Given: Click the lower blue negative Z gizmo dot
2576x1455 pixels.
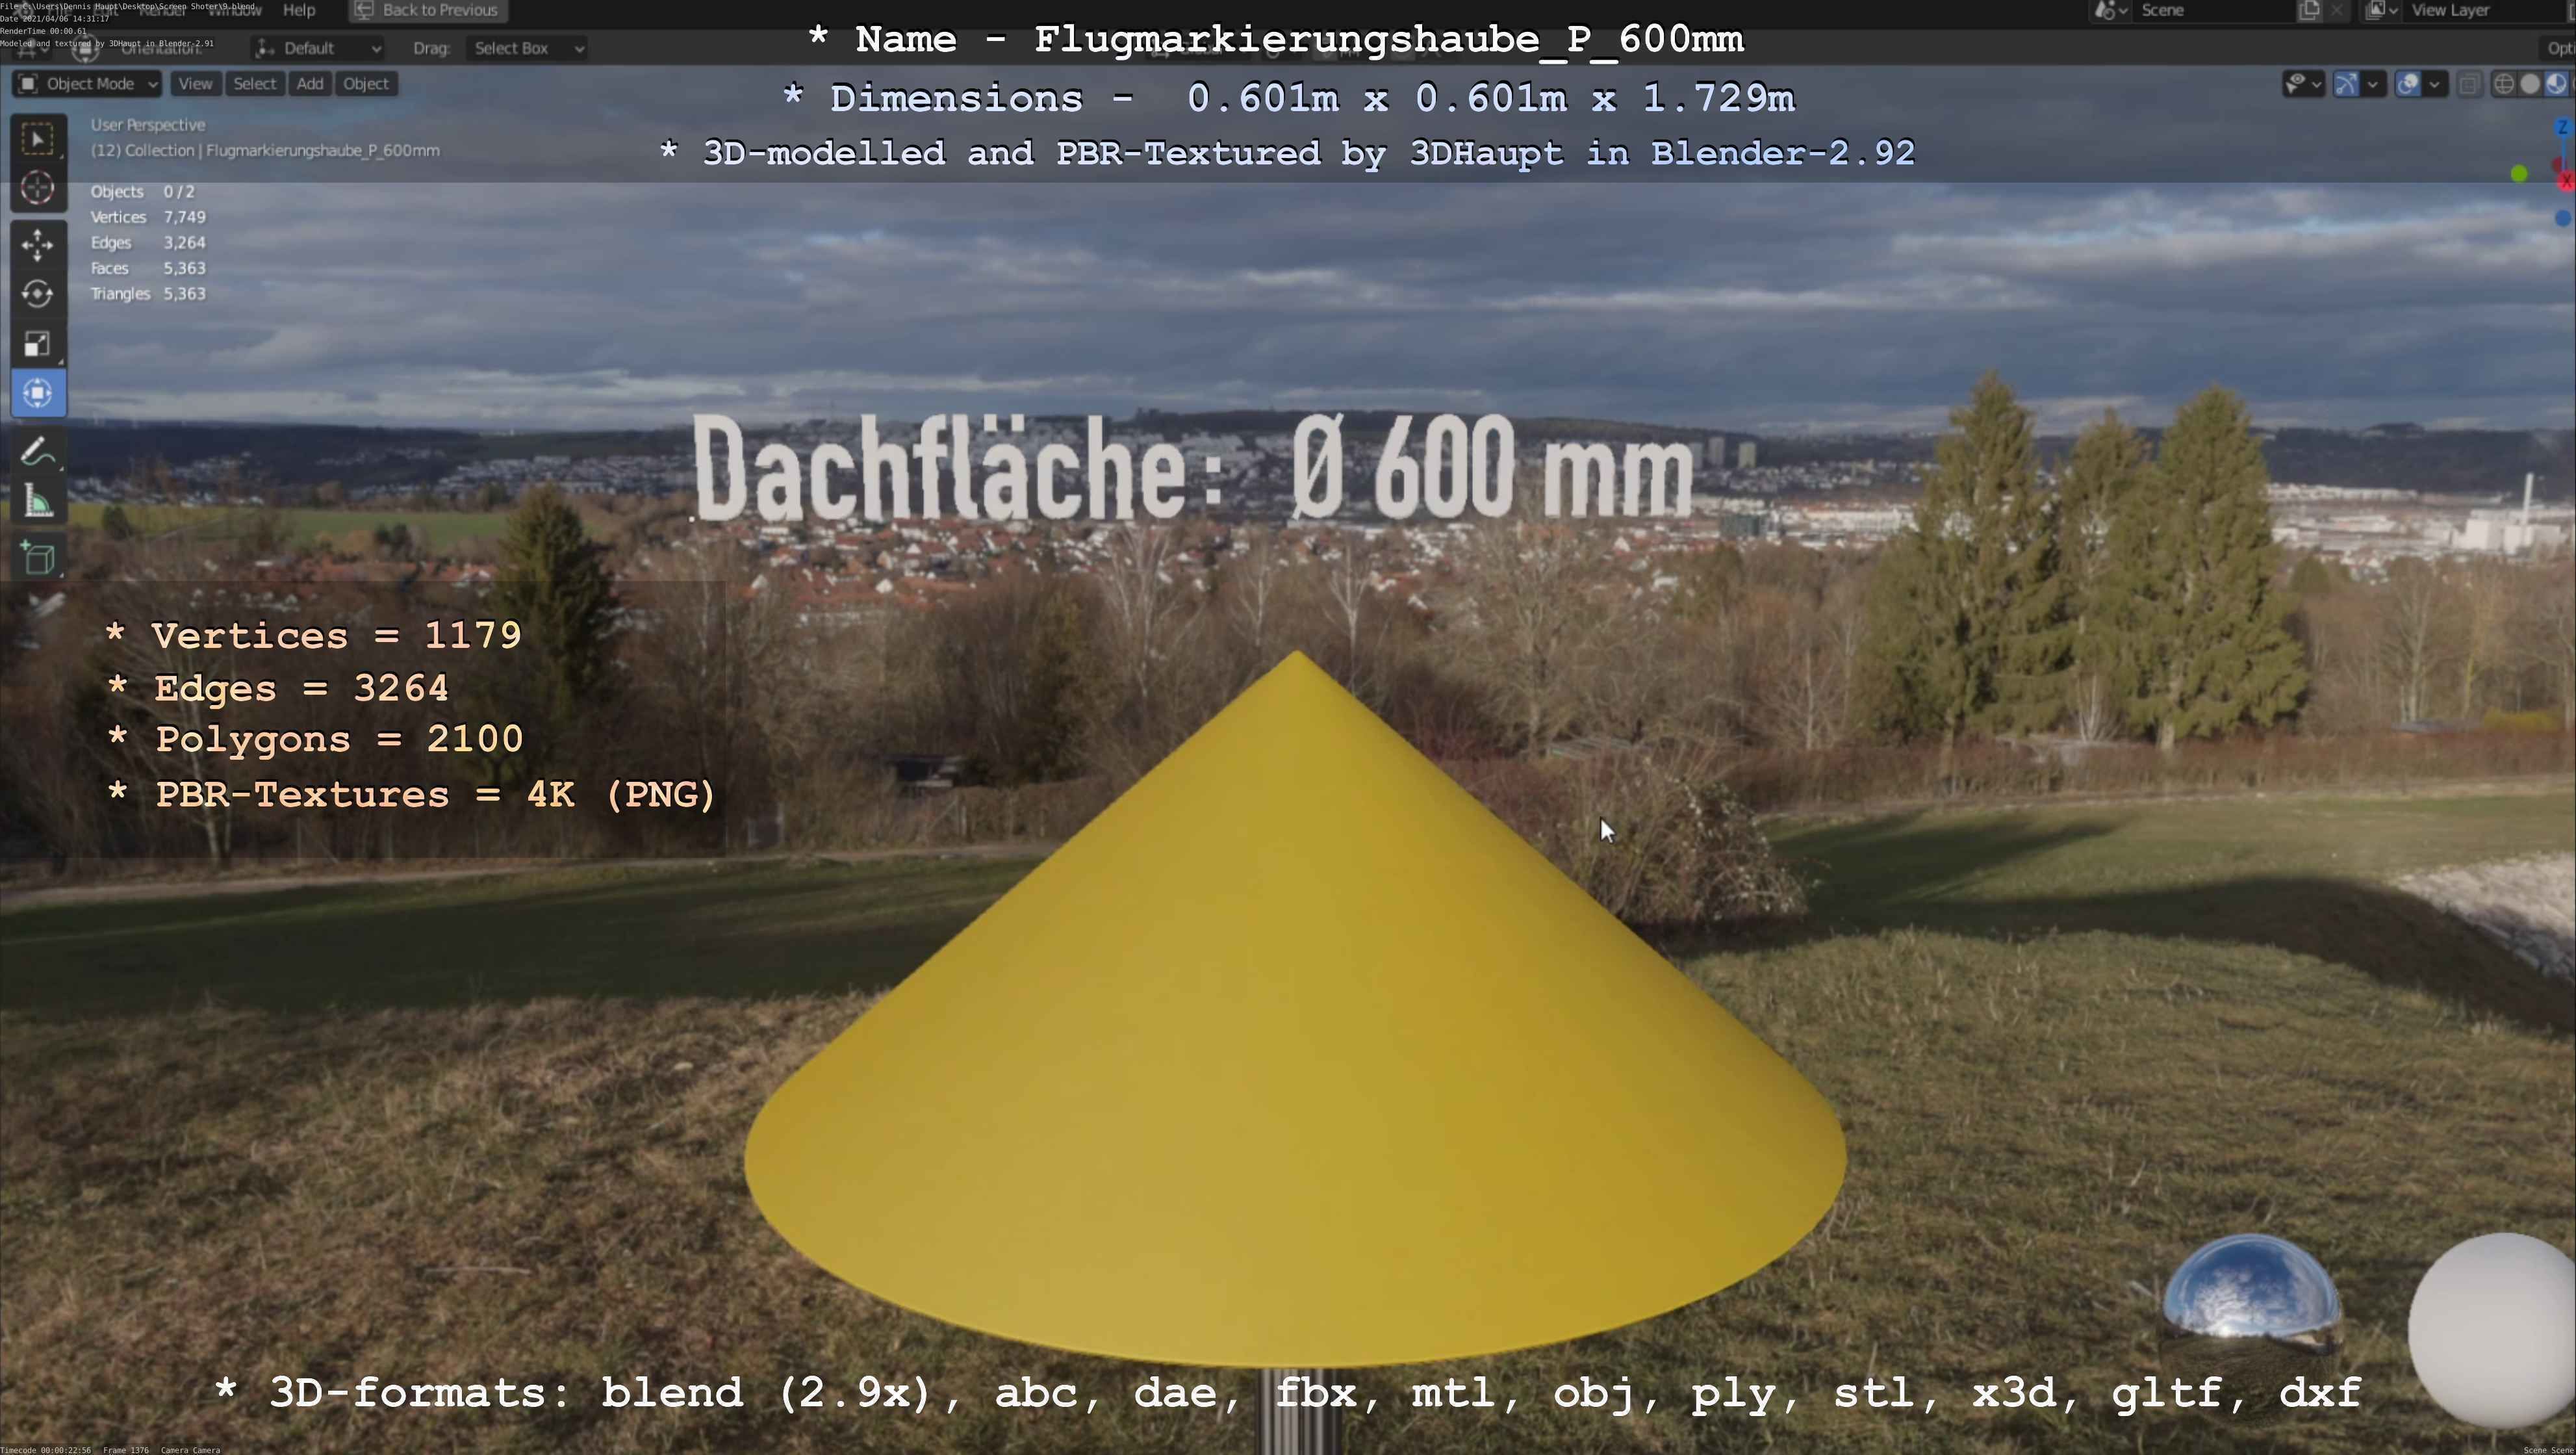Looking at the screenshot, I should tap(2563, 217).
